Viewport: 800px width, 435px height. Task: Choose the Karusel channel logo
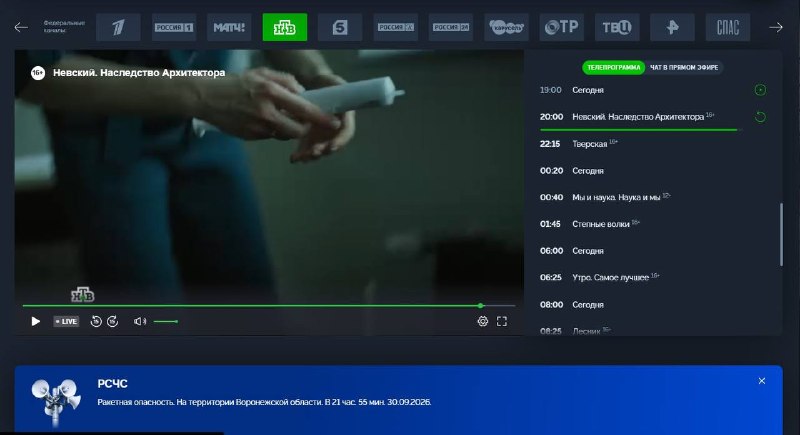coord(506,27)
